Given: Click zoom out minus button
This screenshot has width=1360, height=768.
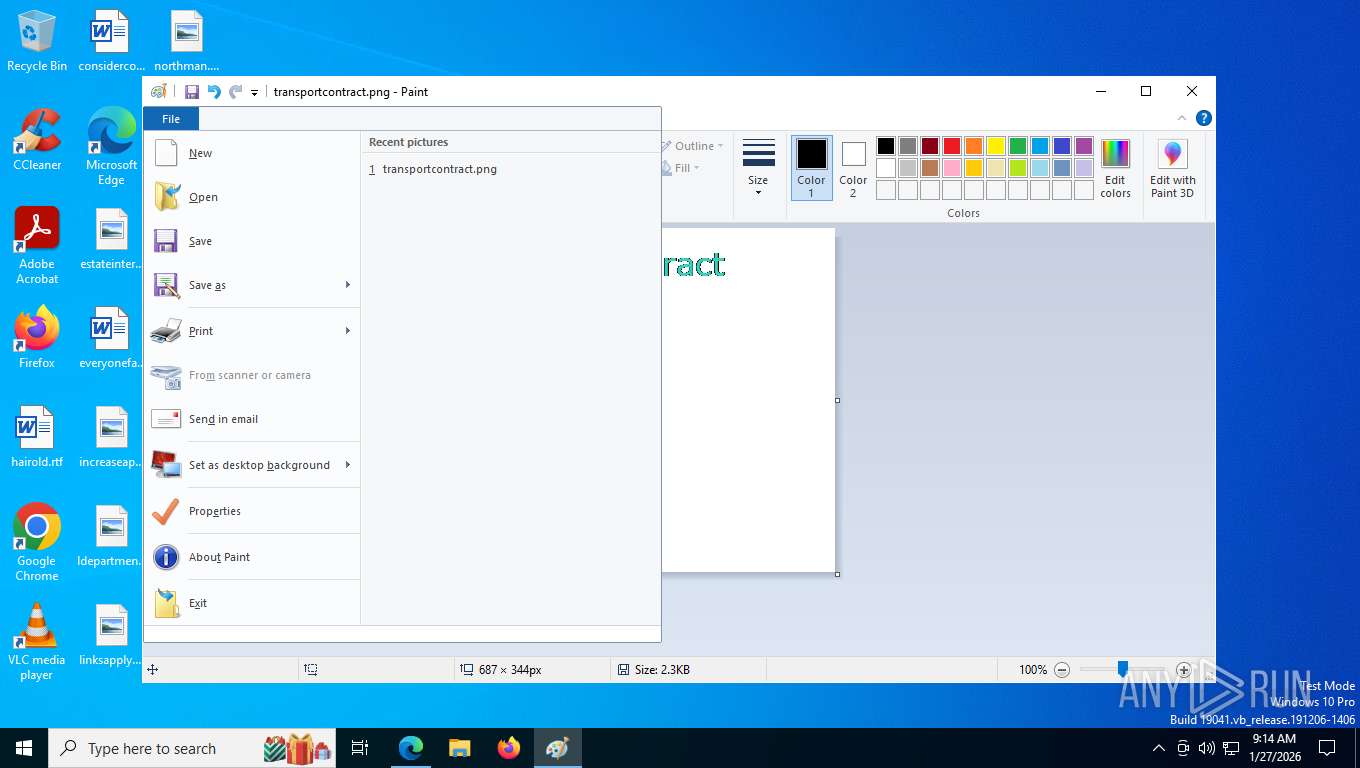Looking at the screenshot, I should tap(1062, 670).
